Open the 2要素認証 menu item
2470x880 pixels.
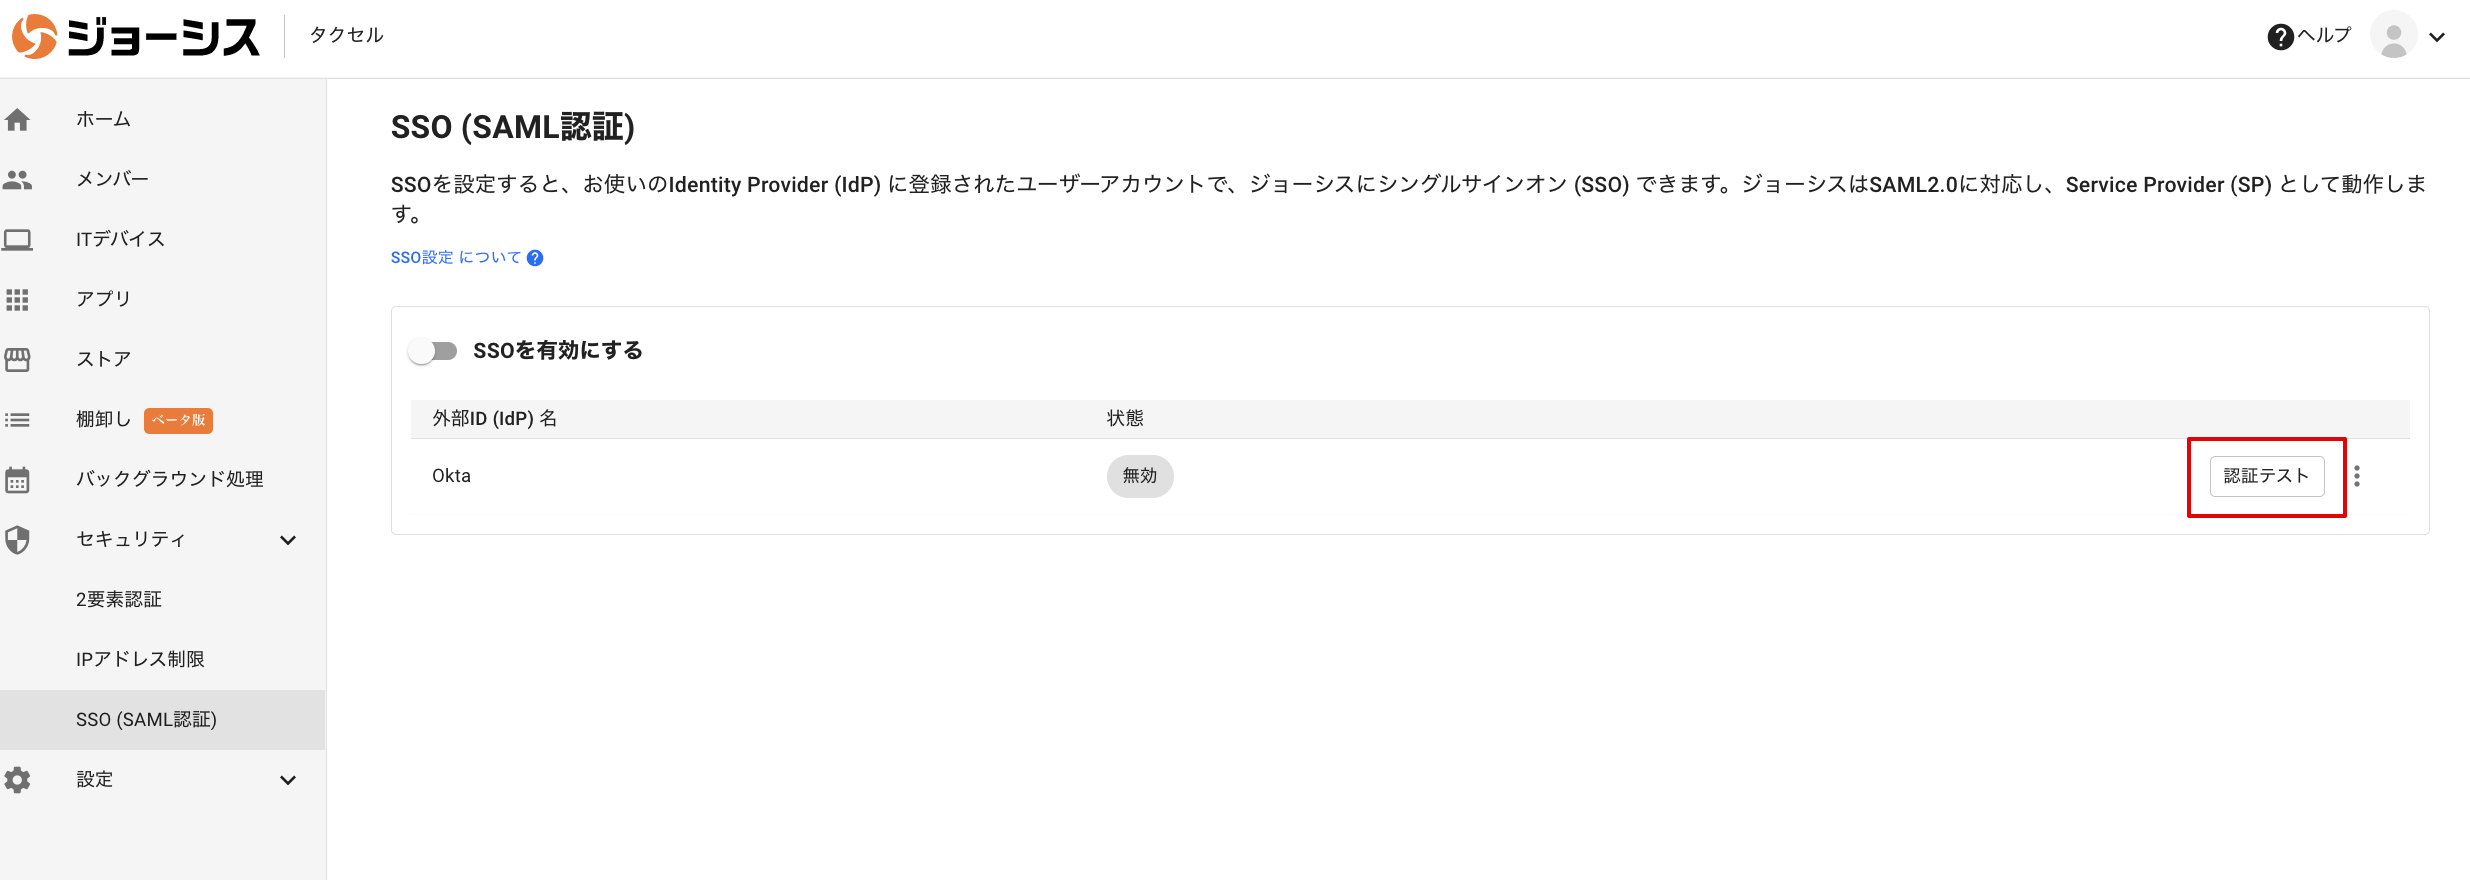coord(119,600)
